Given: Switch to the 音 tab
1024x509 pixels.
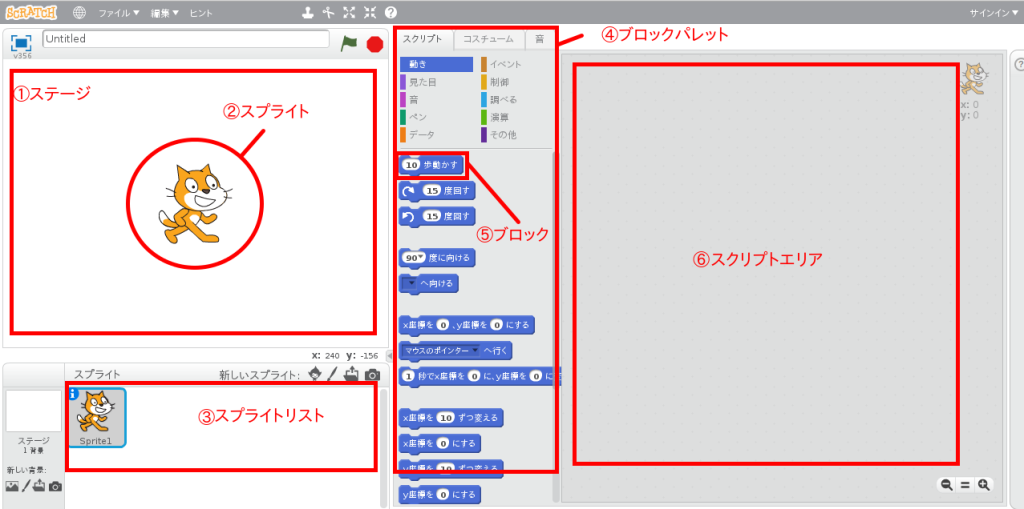Looking at the screenshot, I should point(539,39).
